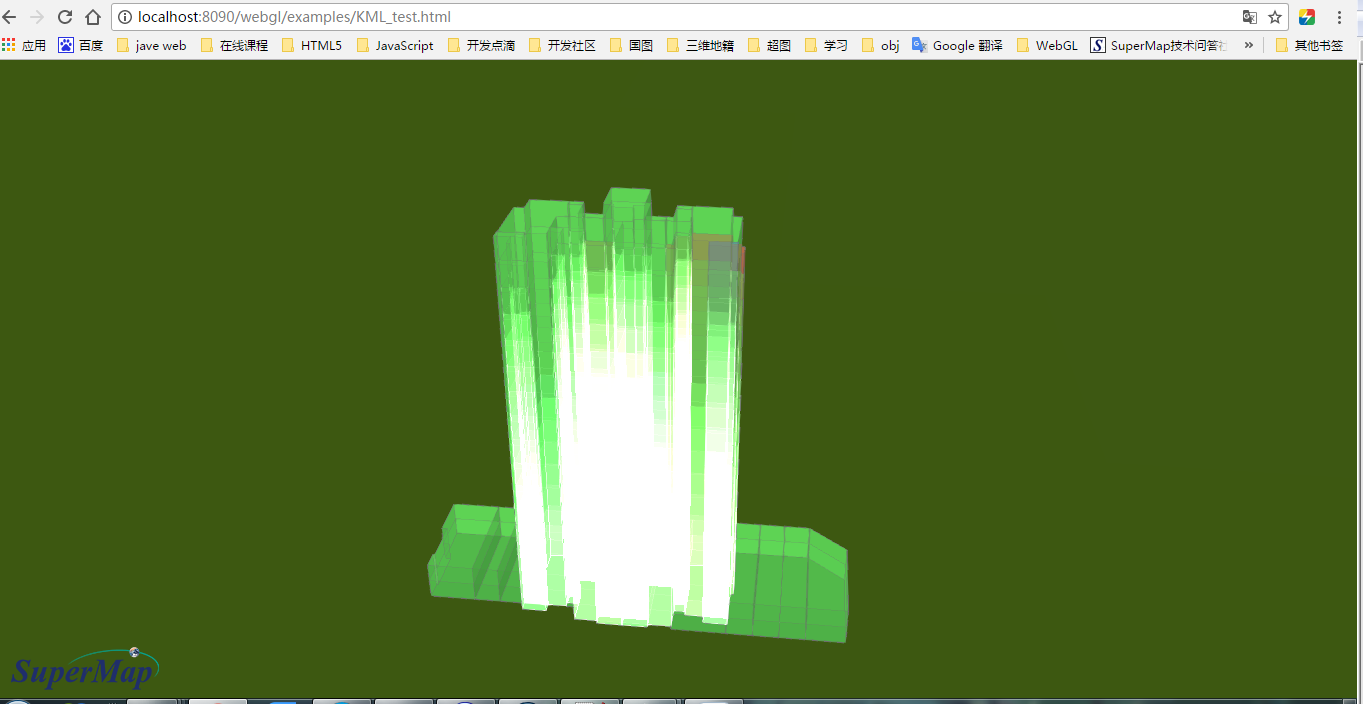This screenshot has height=704, width=1363.
Task: Click the SuperMap logo in the viewer
Action: 85,669
